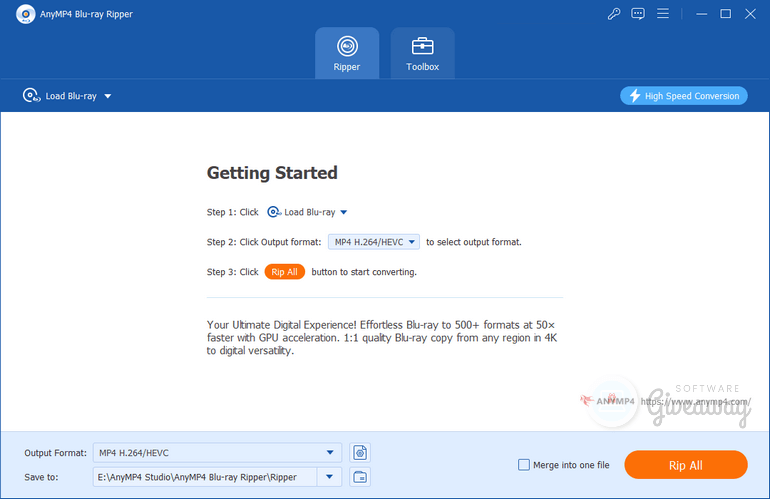Open the output folder icon

pos(360,477)
